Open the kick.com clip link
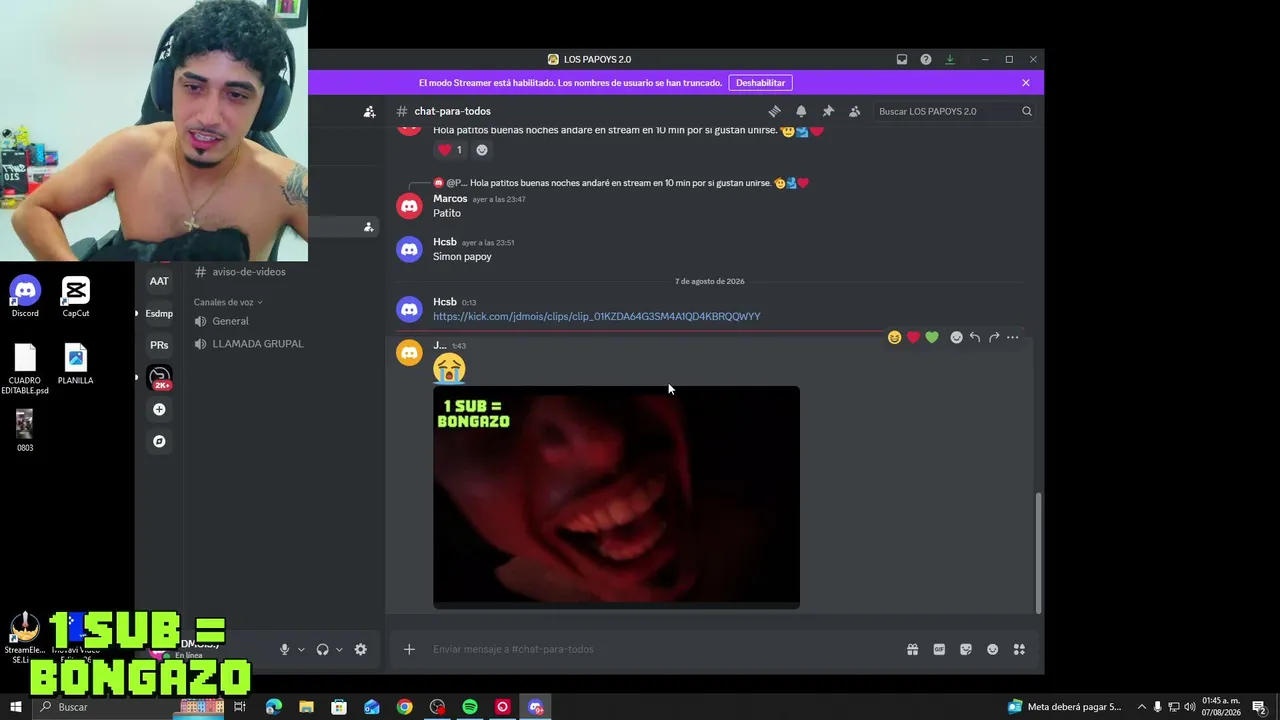Viewport: 1280px width, 720px height. tap(597, 316)
